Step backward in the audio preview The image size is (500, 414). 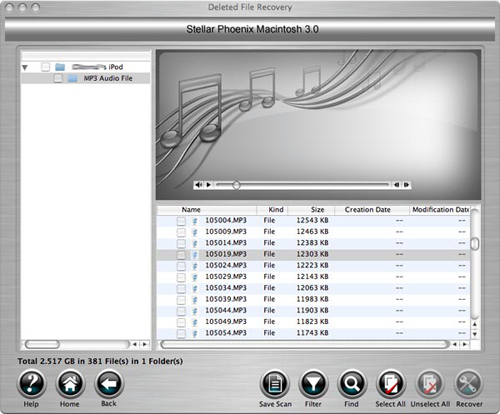coord(397,185)
